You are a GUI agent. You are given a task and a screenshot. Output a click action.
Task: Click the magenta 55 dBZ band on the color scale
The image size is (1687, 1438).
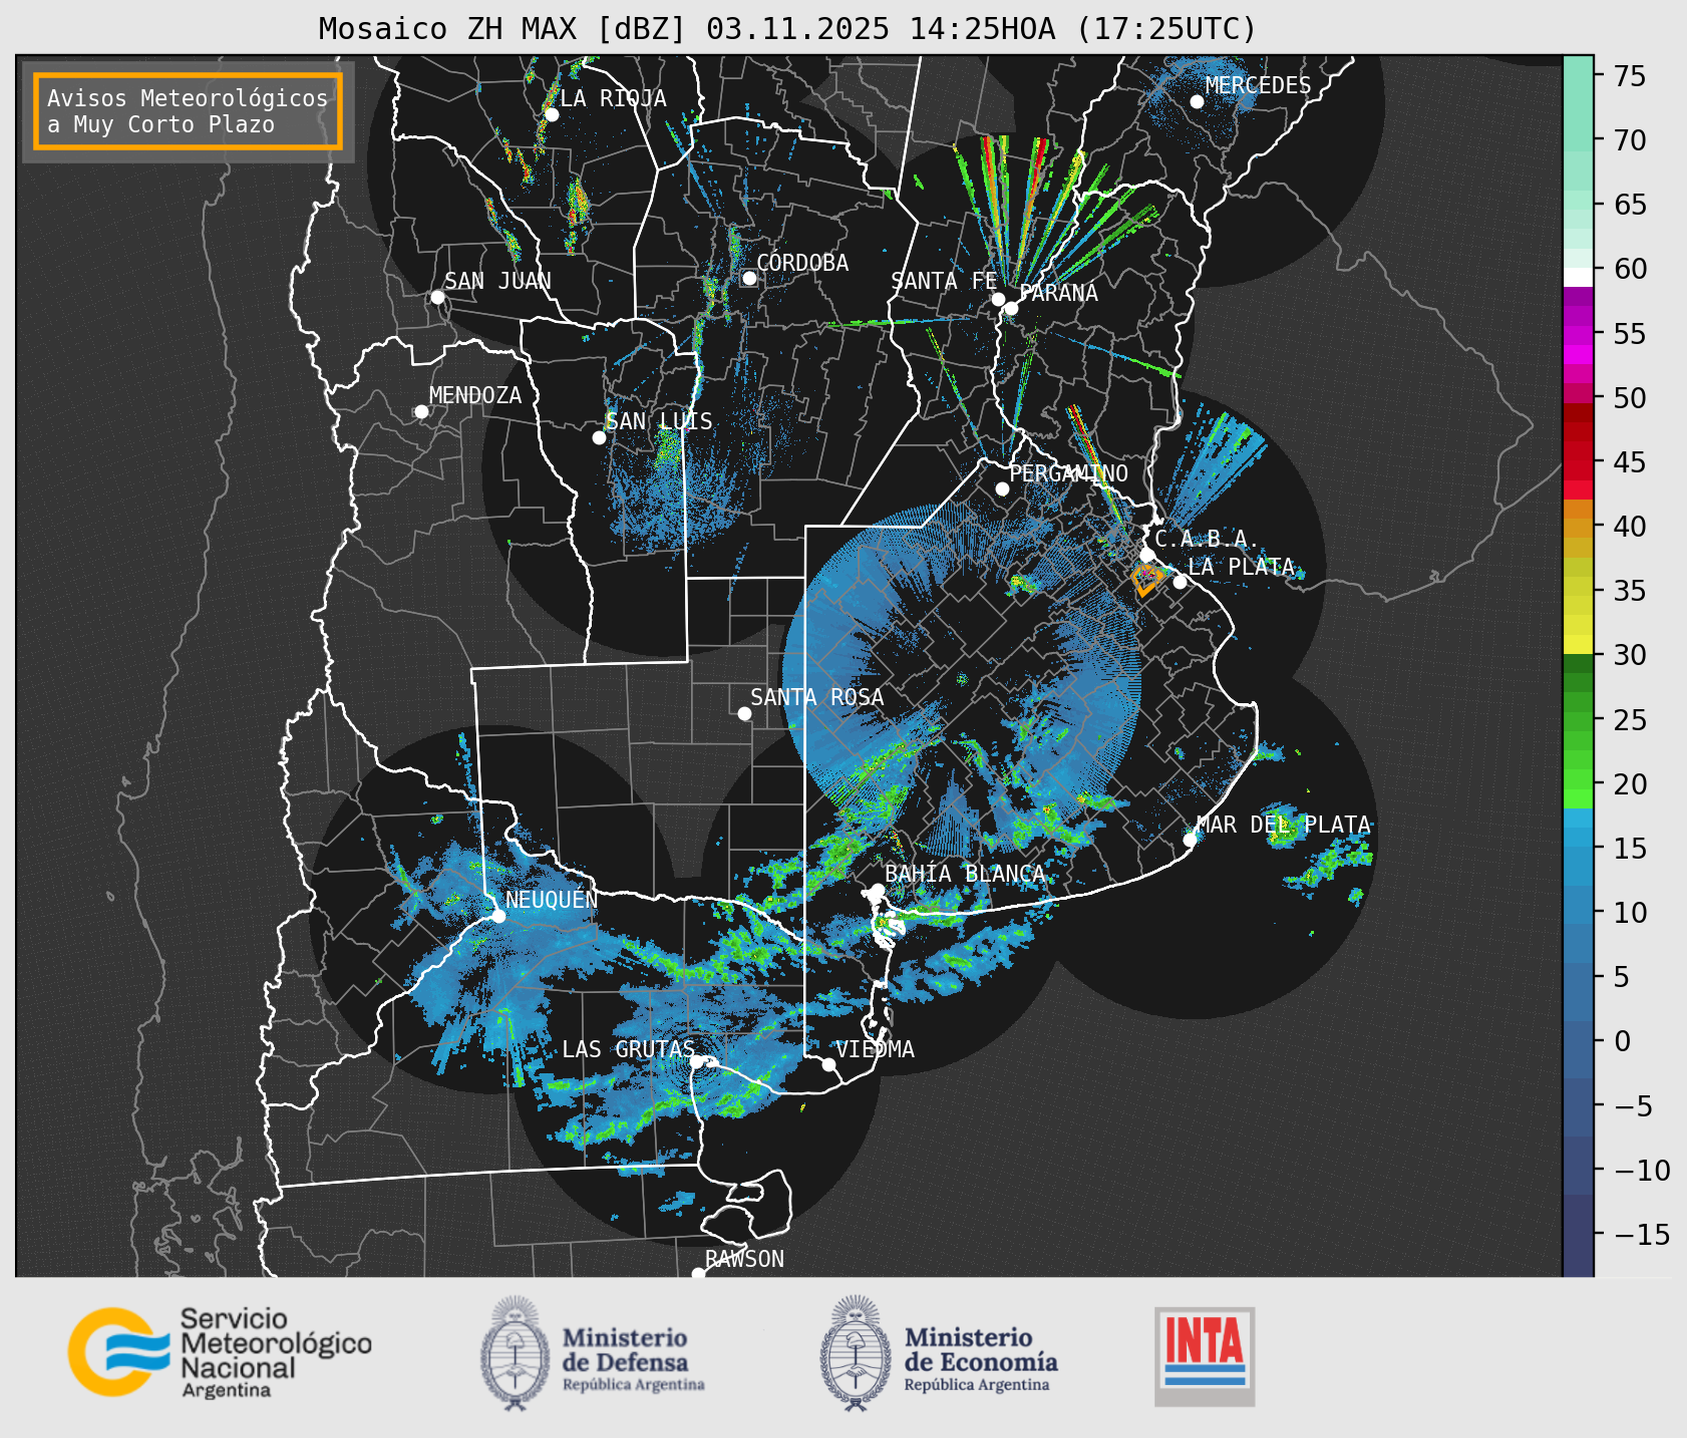tap(1578, 333)
